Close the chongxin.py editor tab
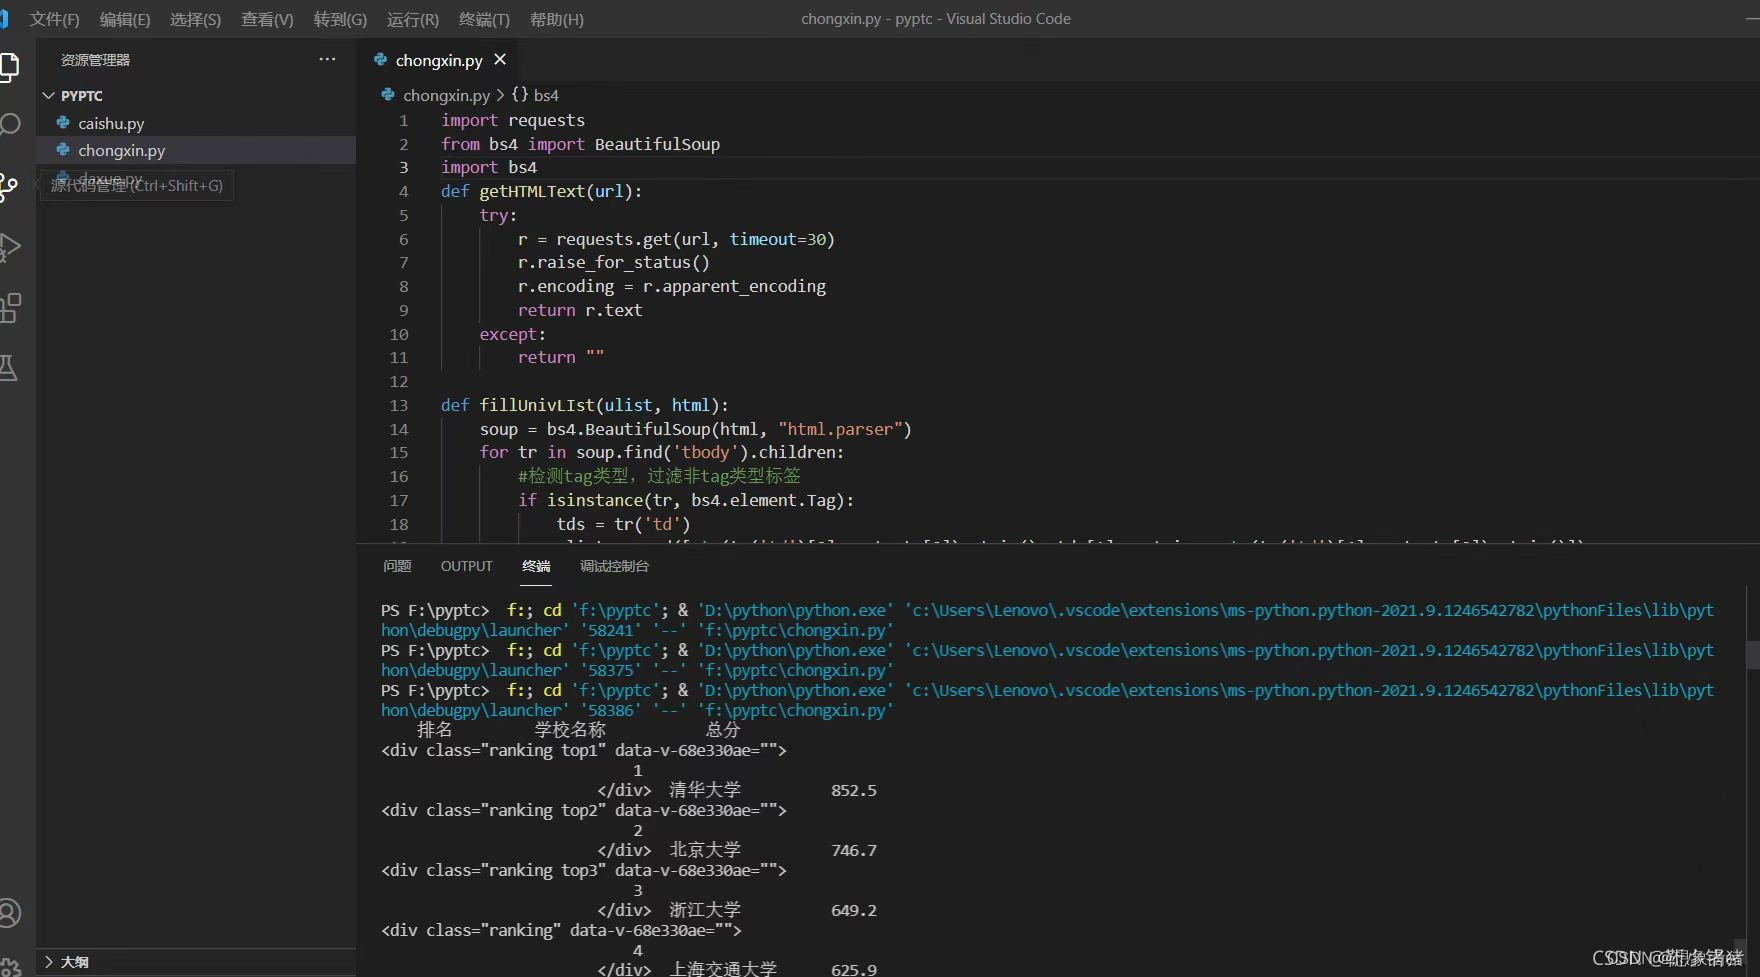This screenshot has height=977, width=1760. point(500,60)
